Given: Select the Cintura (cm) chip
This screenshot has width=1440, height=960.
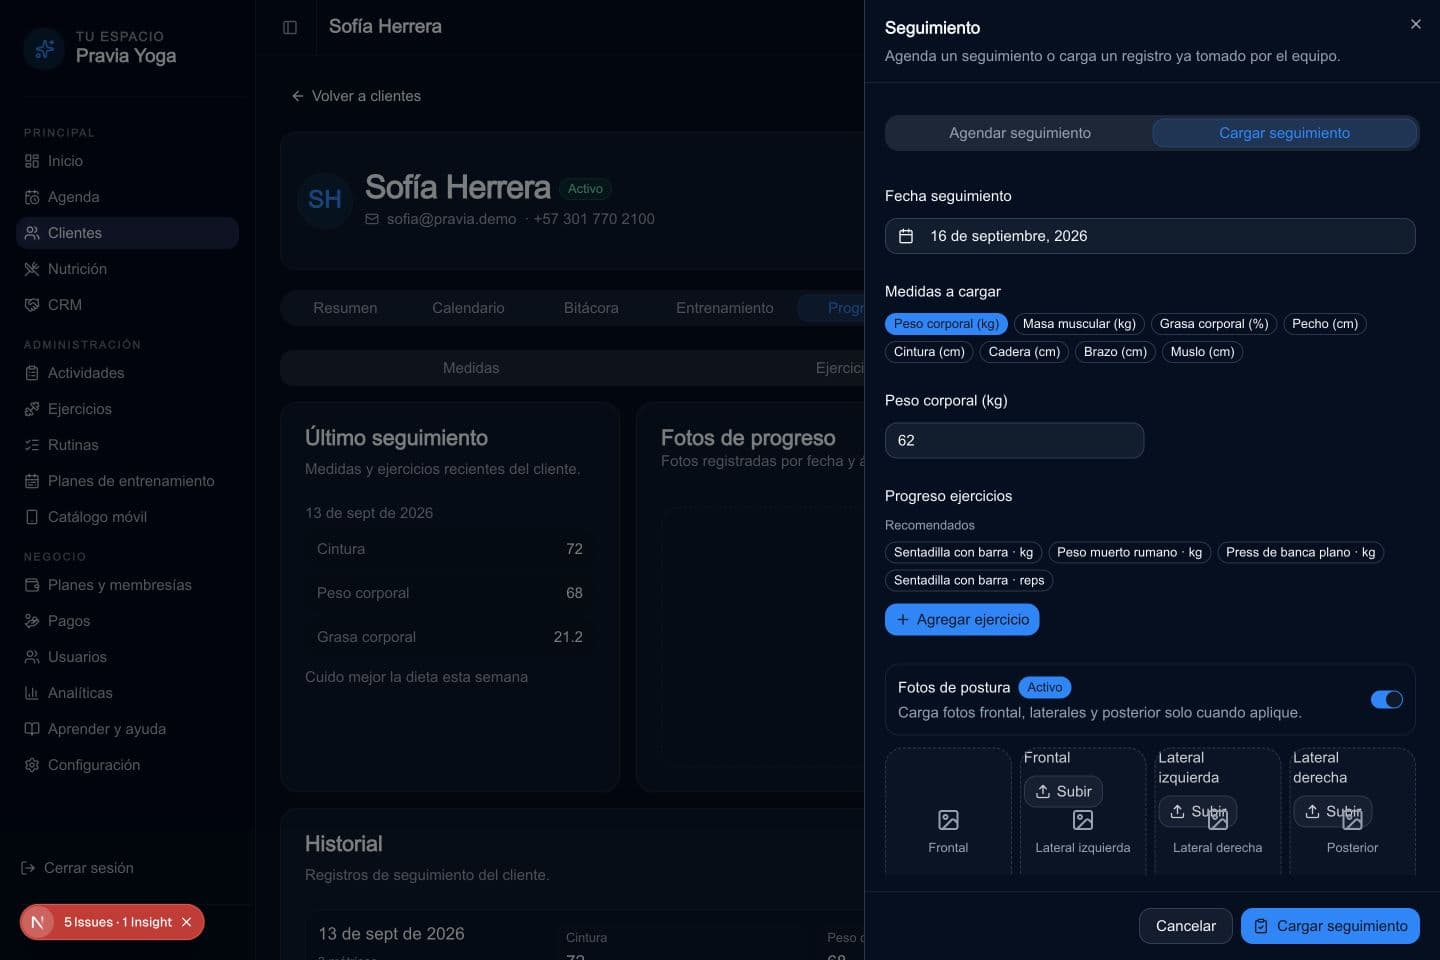Looking at the screenshot, I should click(x=929, y=352).
